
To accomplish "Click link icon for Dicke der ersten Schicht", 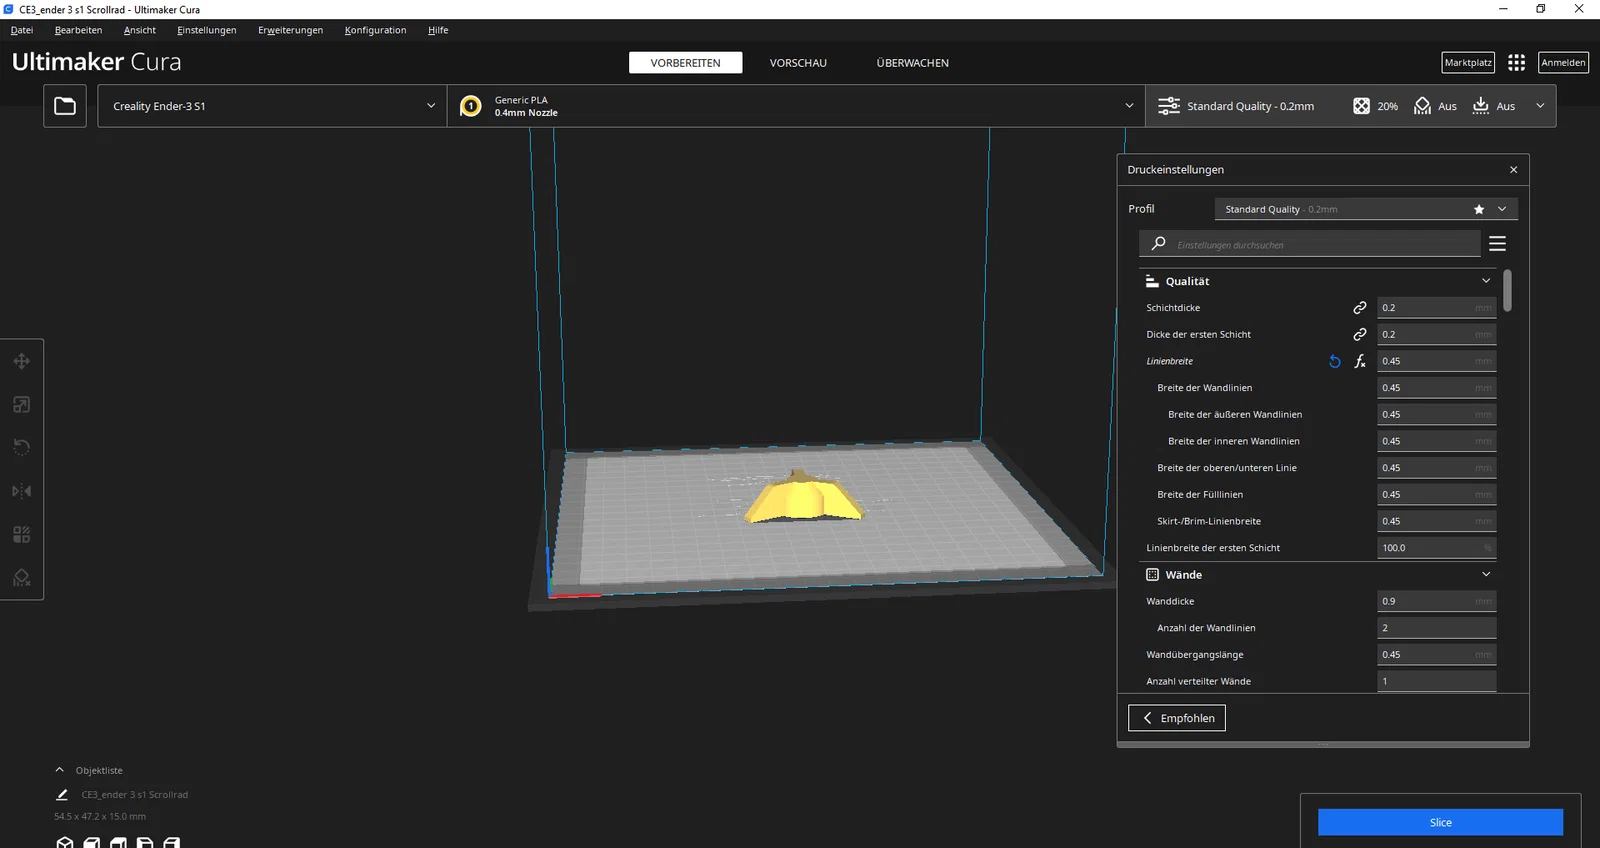I will point(1360,334).
